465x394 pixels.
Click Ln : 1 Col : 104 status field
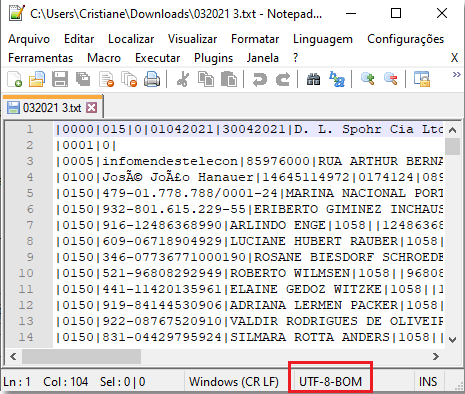pyautogui.click(x=46, y=382)
